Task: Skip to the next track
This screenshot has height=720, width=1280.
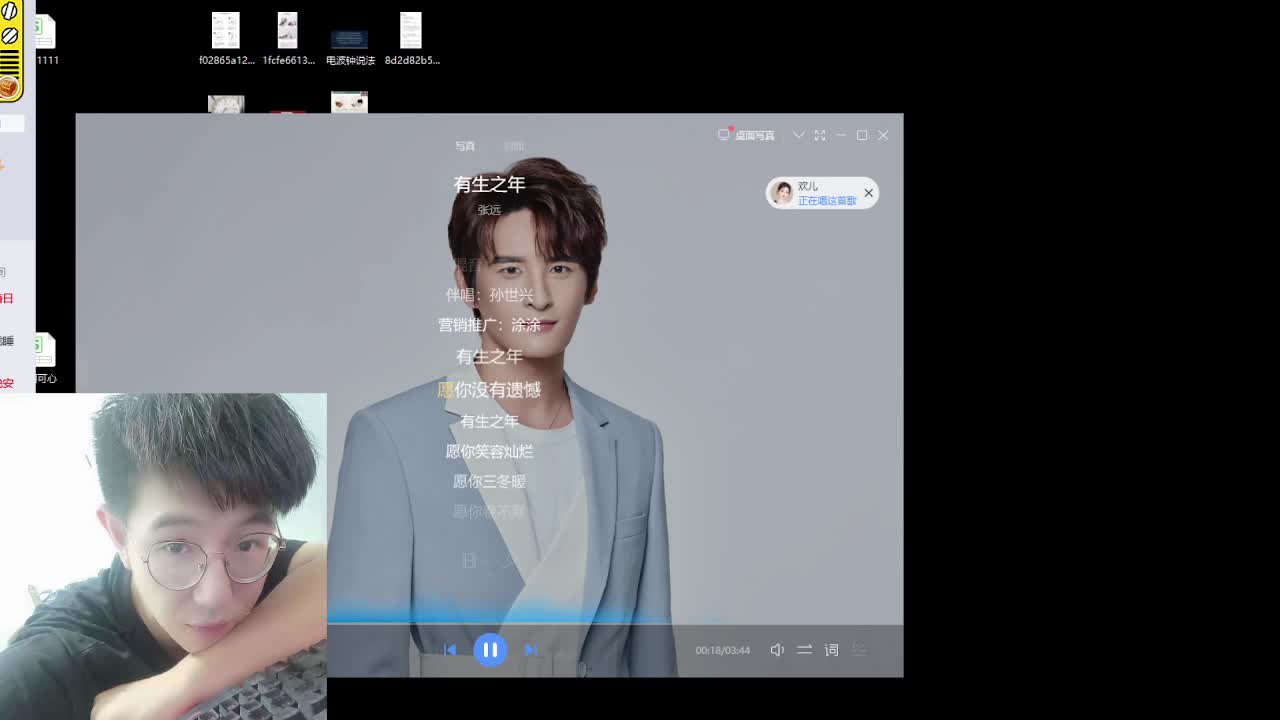Action: pos(531,650)
